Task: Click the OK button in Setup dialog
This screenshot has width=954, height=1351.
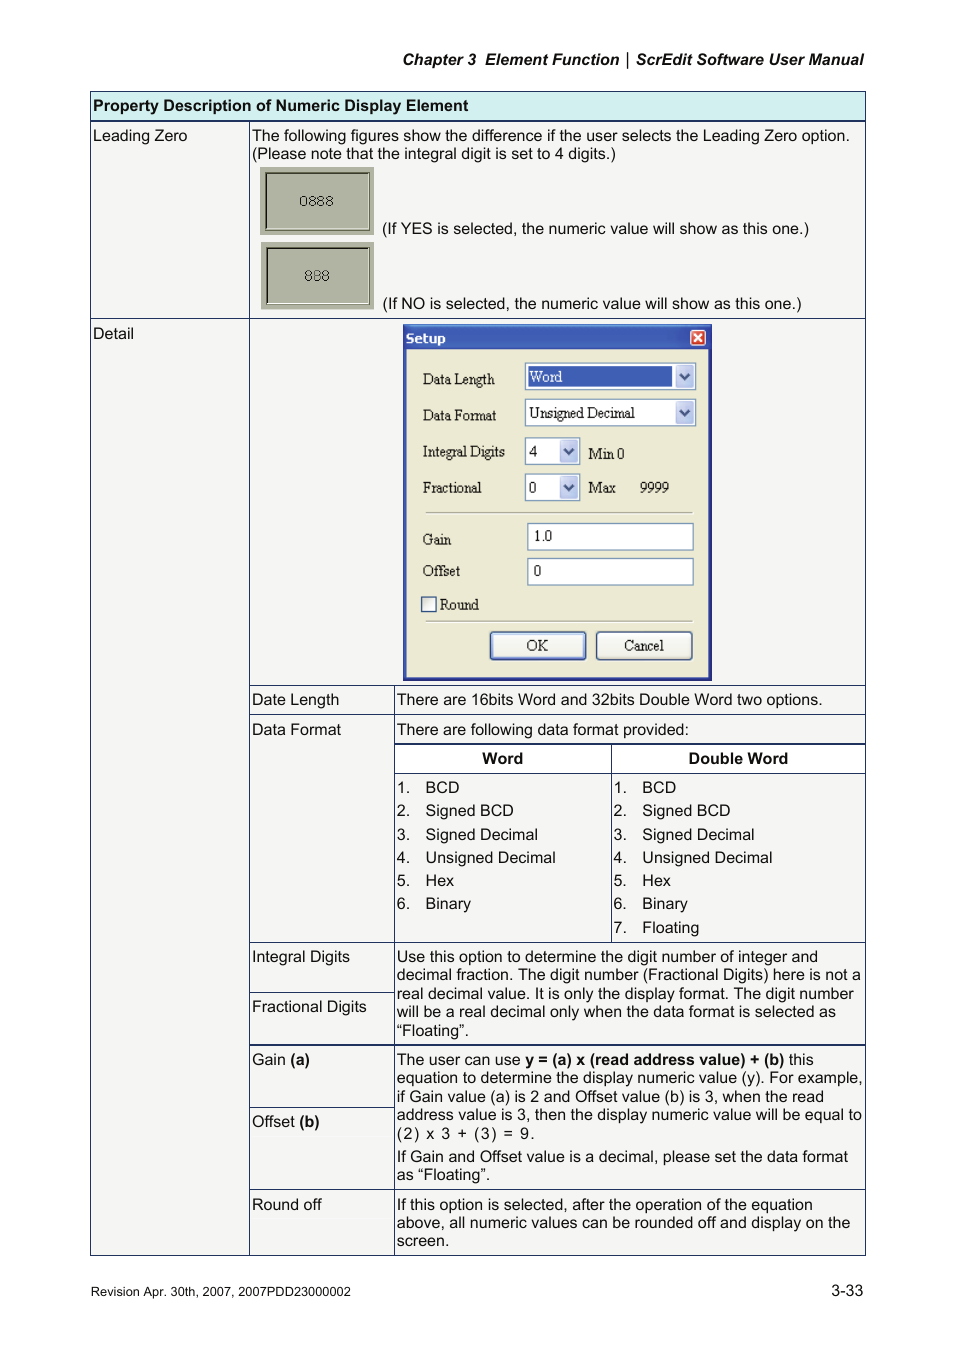Action: pyautogui.click(x=538, y=646)
